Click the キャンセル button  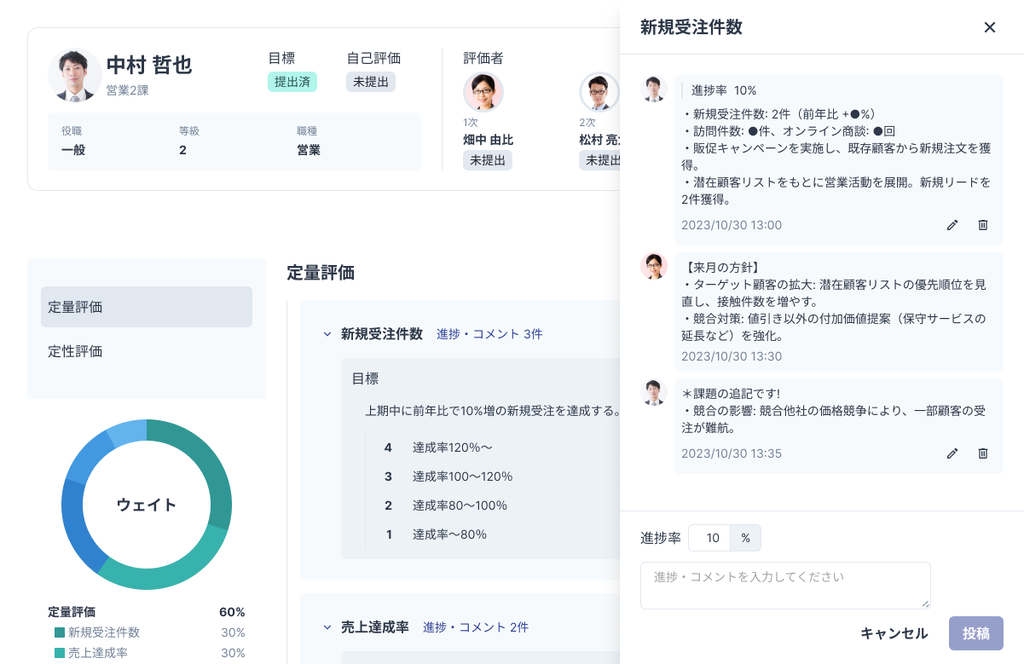tap(894, 633)
